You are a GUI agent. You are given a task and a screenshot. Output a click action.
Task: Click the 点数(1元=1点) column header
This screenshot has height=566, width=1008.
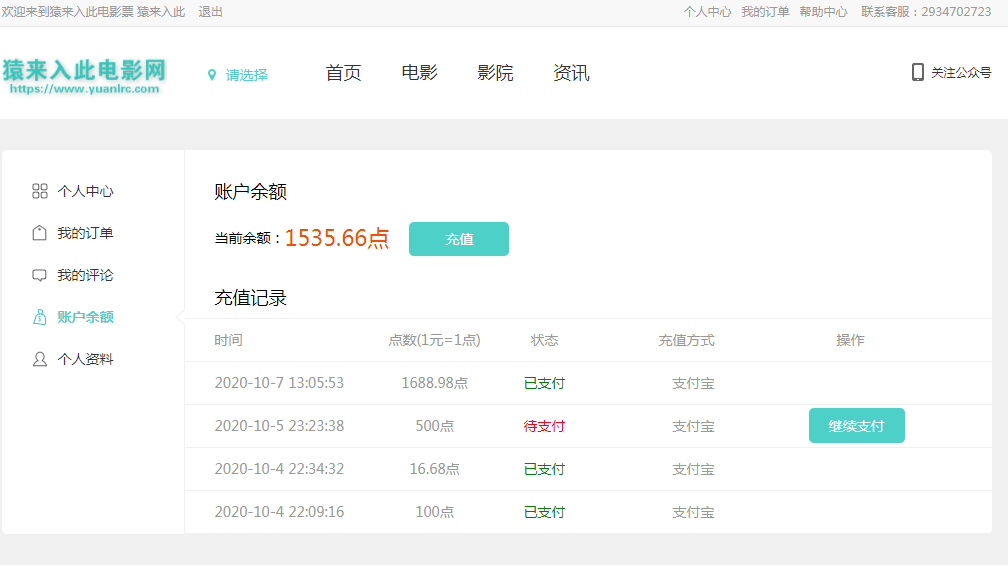434,340
